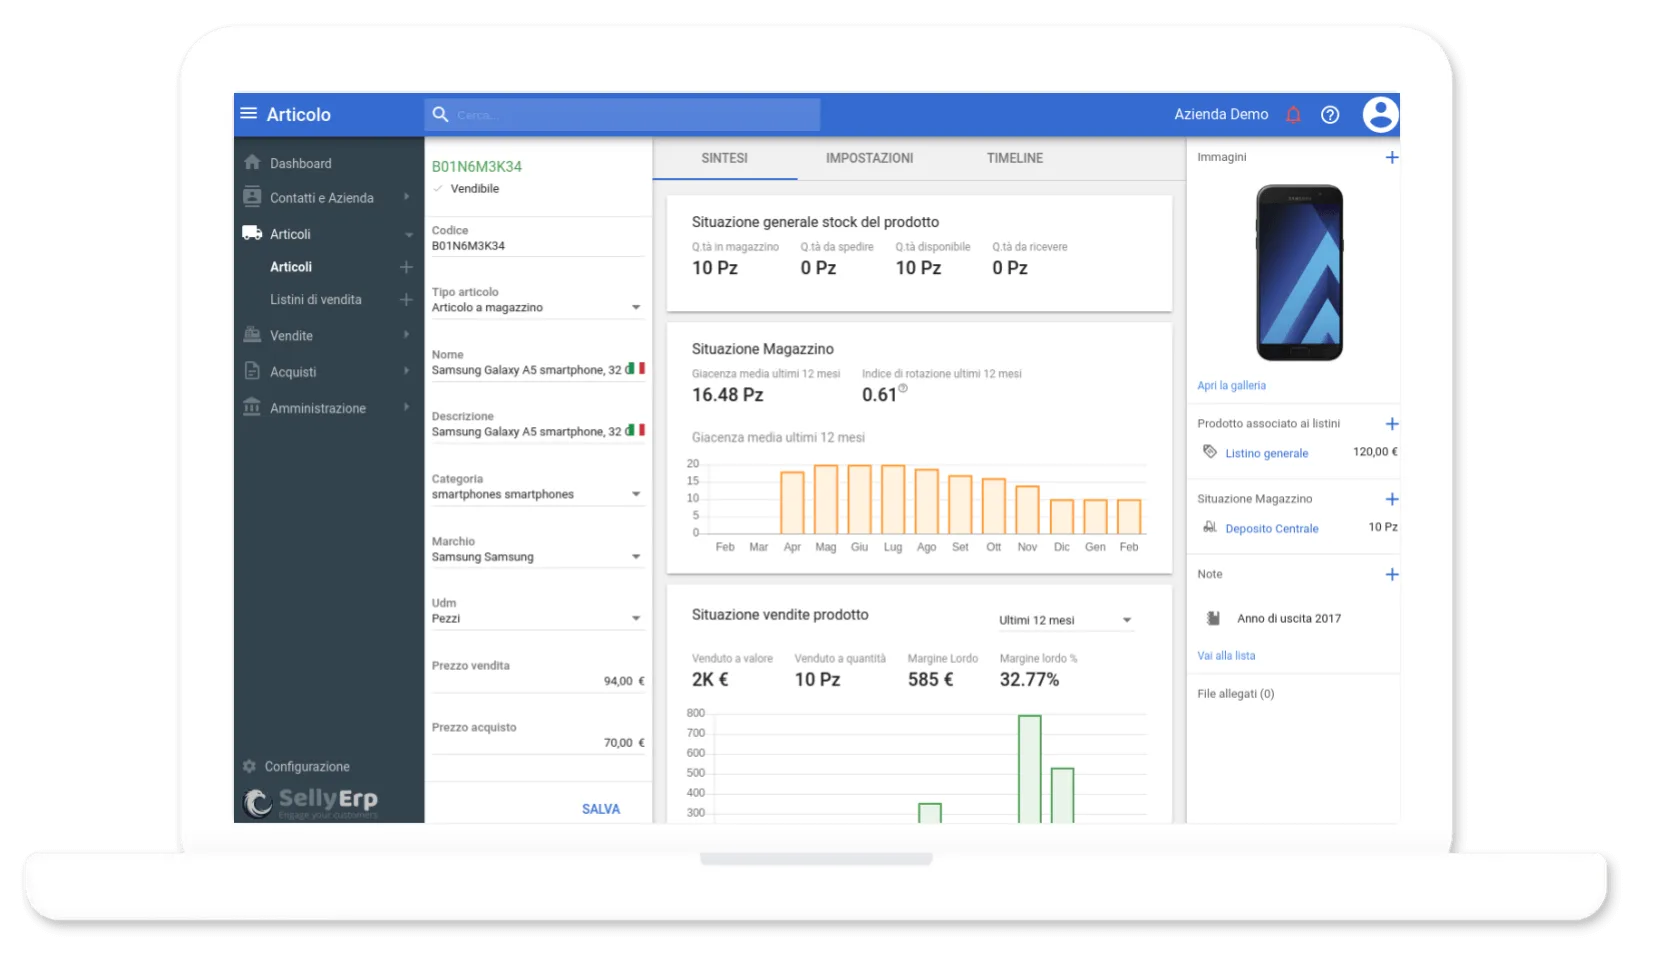Go to Dashboard in the sidebar
1680x971 pixels.
click(301, 163)
